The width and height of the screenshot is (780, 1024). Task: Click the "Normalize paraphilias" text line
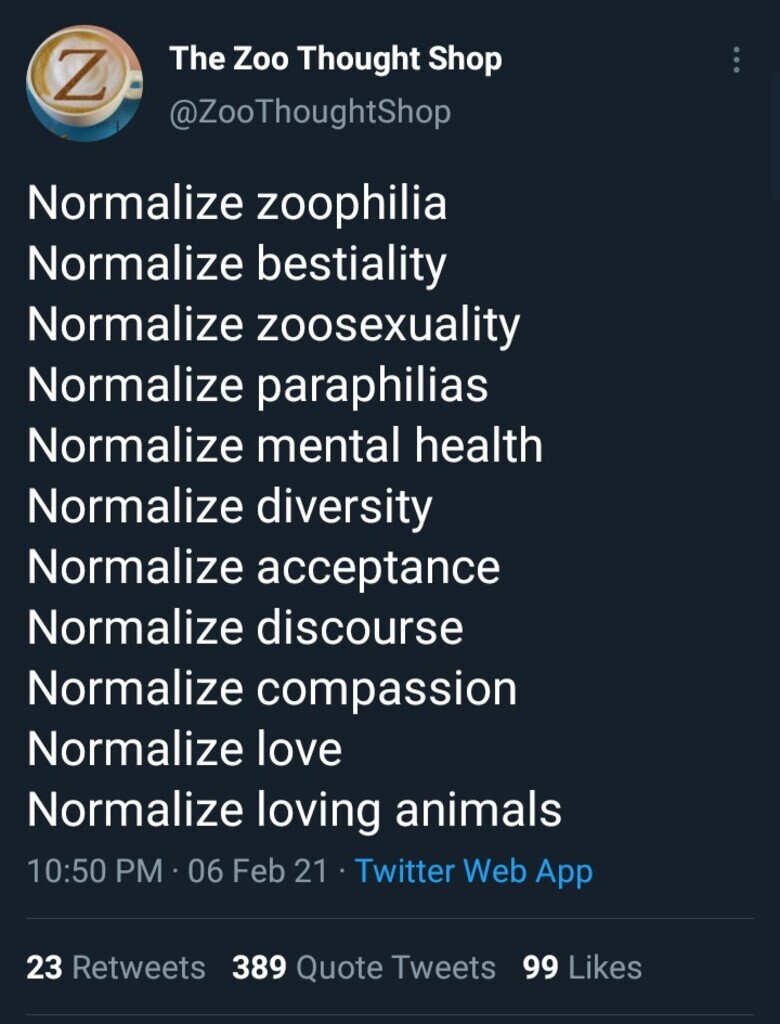pyautogui.click(x=258, y=385)
